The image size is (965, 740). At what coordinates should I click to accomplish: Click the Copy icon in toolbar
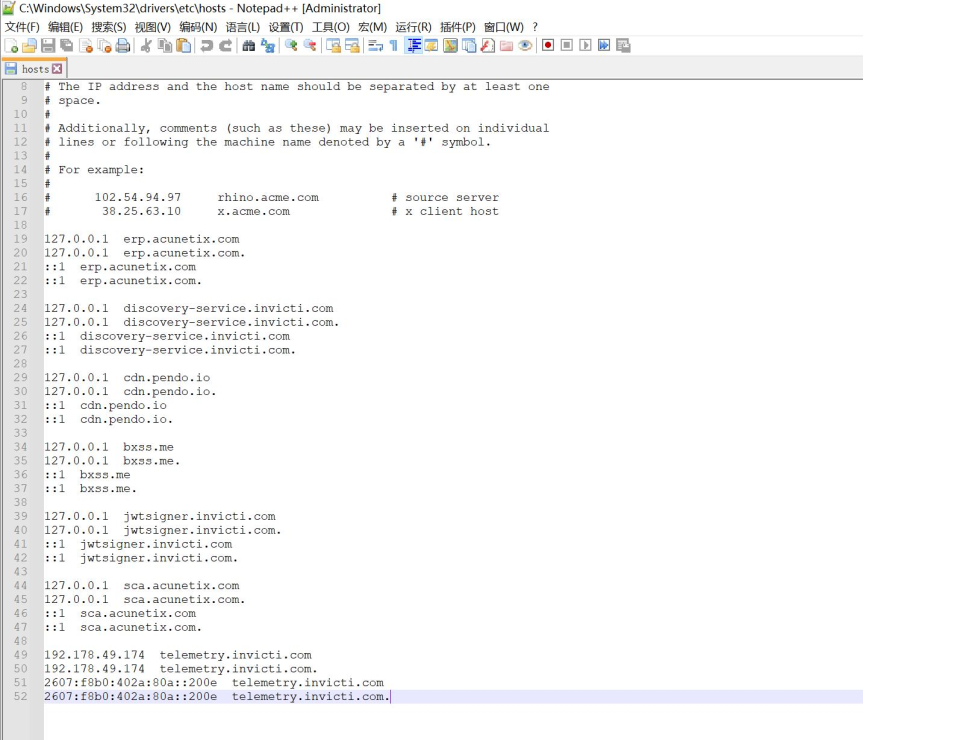click(x=164, y=46)
